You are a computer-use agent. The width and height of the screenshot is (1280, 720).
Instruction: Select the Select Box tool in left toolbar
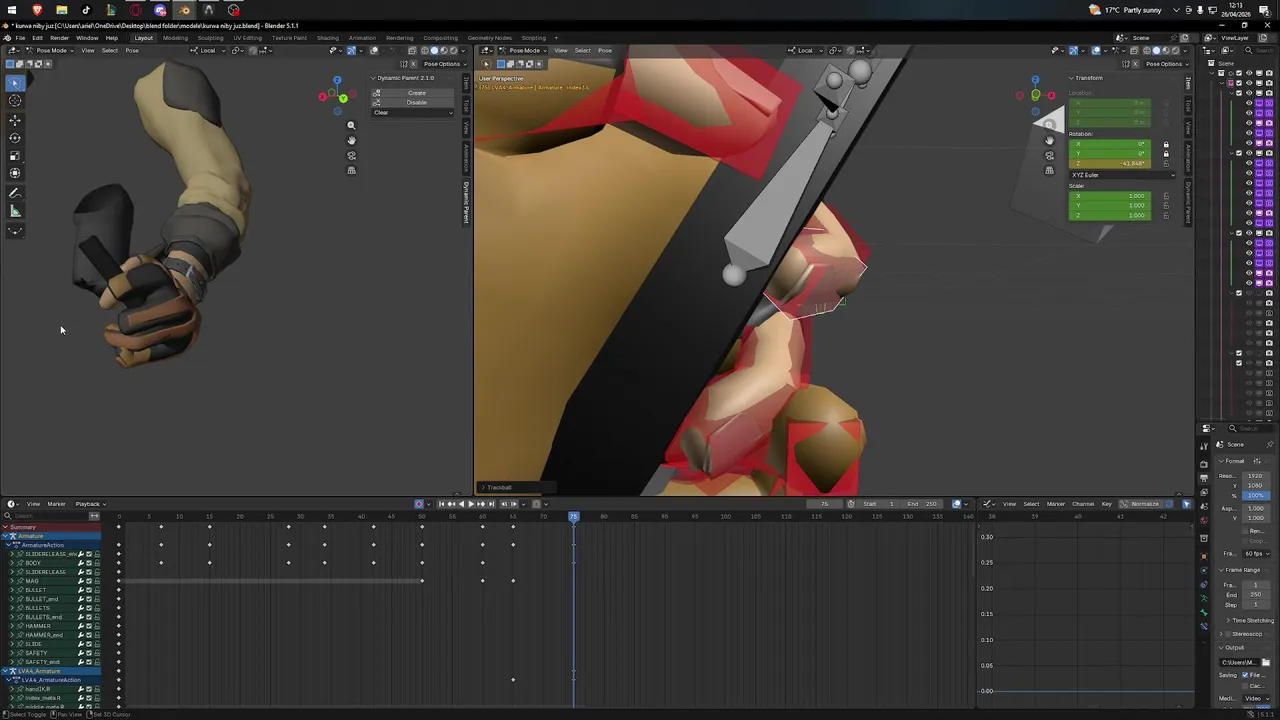15,83
